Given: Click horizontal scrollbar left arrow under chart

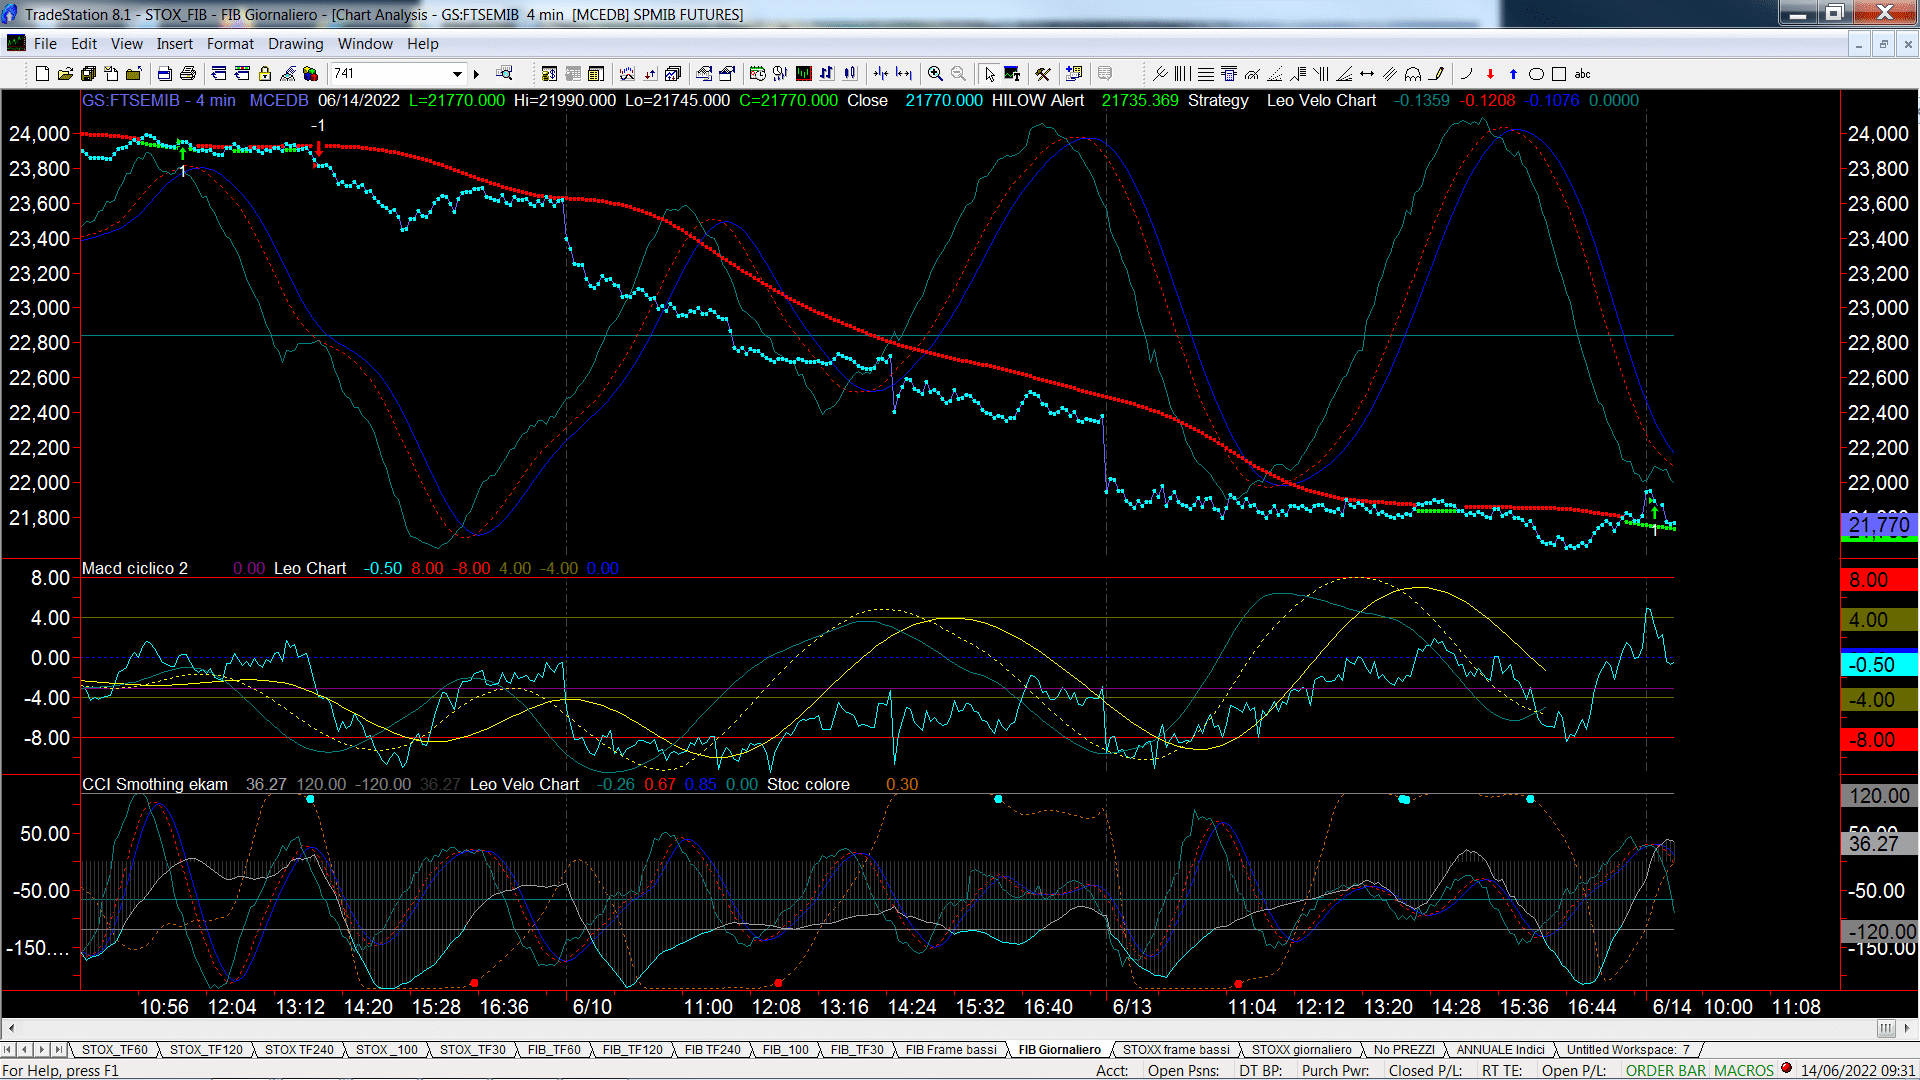Looking at the screenshot, I should tap(11, 1028).
